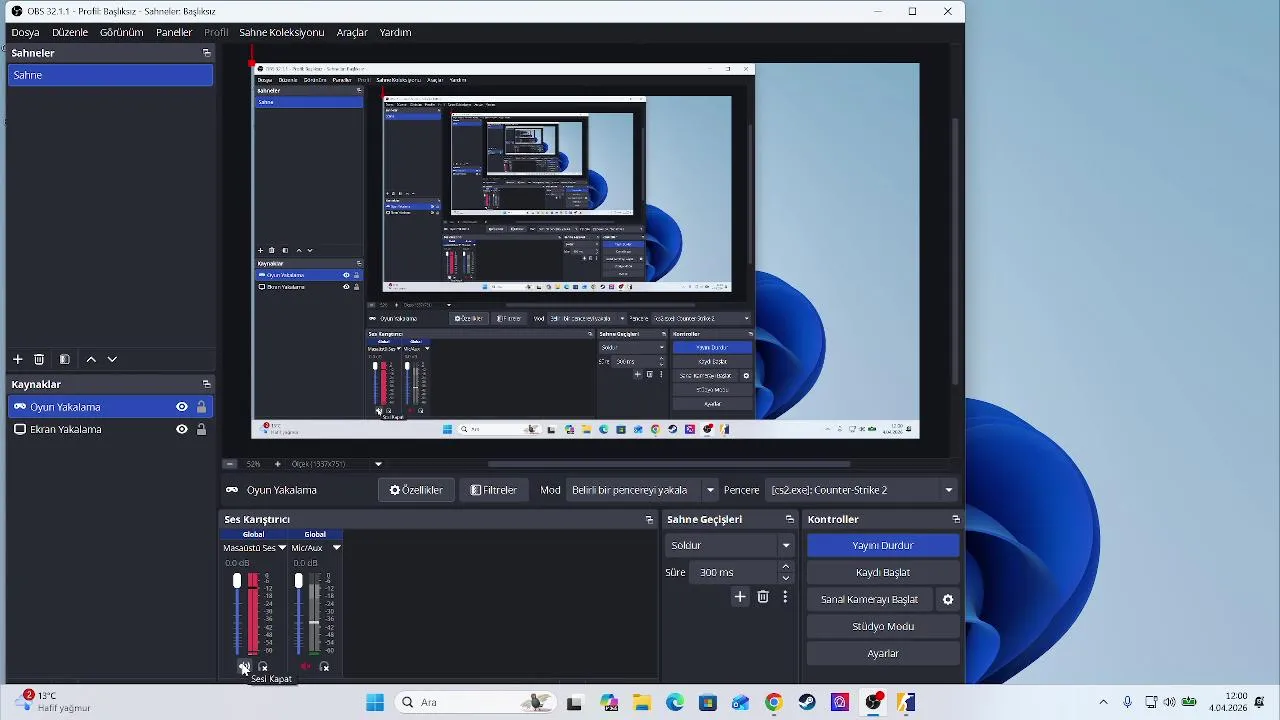The height and width of the screenshot is (720, 1280).
Task: Hide the Ekran Yakalama source
Action: pos(182,429)
